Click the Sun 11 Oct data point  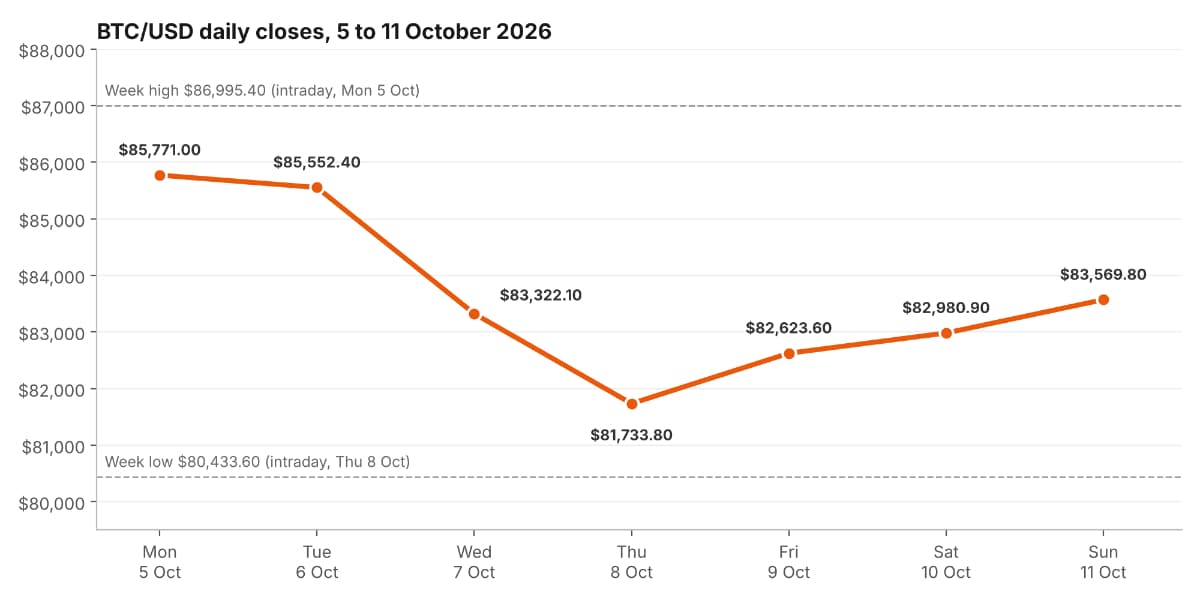pos(1103,300)
